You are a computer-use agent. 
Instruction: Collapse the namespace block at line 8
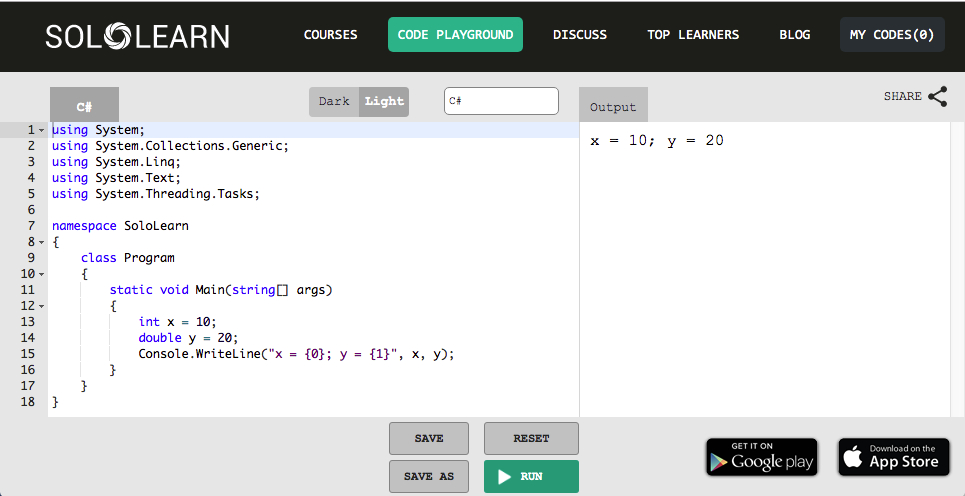[41, 242]
